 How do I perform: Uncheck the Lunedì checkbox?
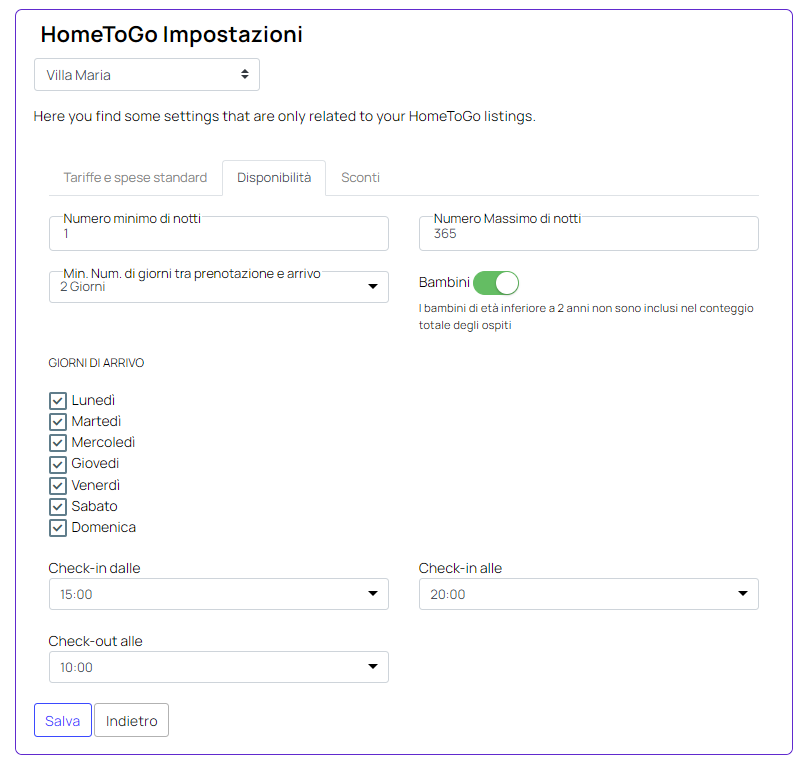click(x=58, y=401)
